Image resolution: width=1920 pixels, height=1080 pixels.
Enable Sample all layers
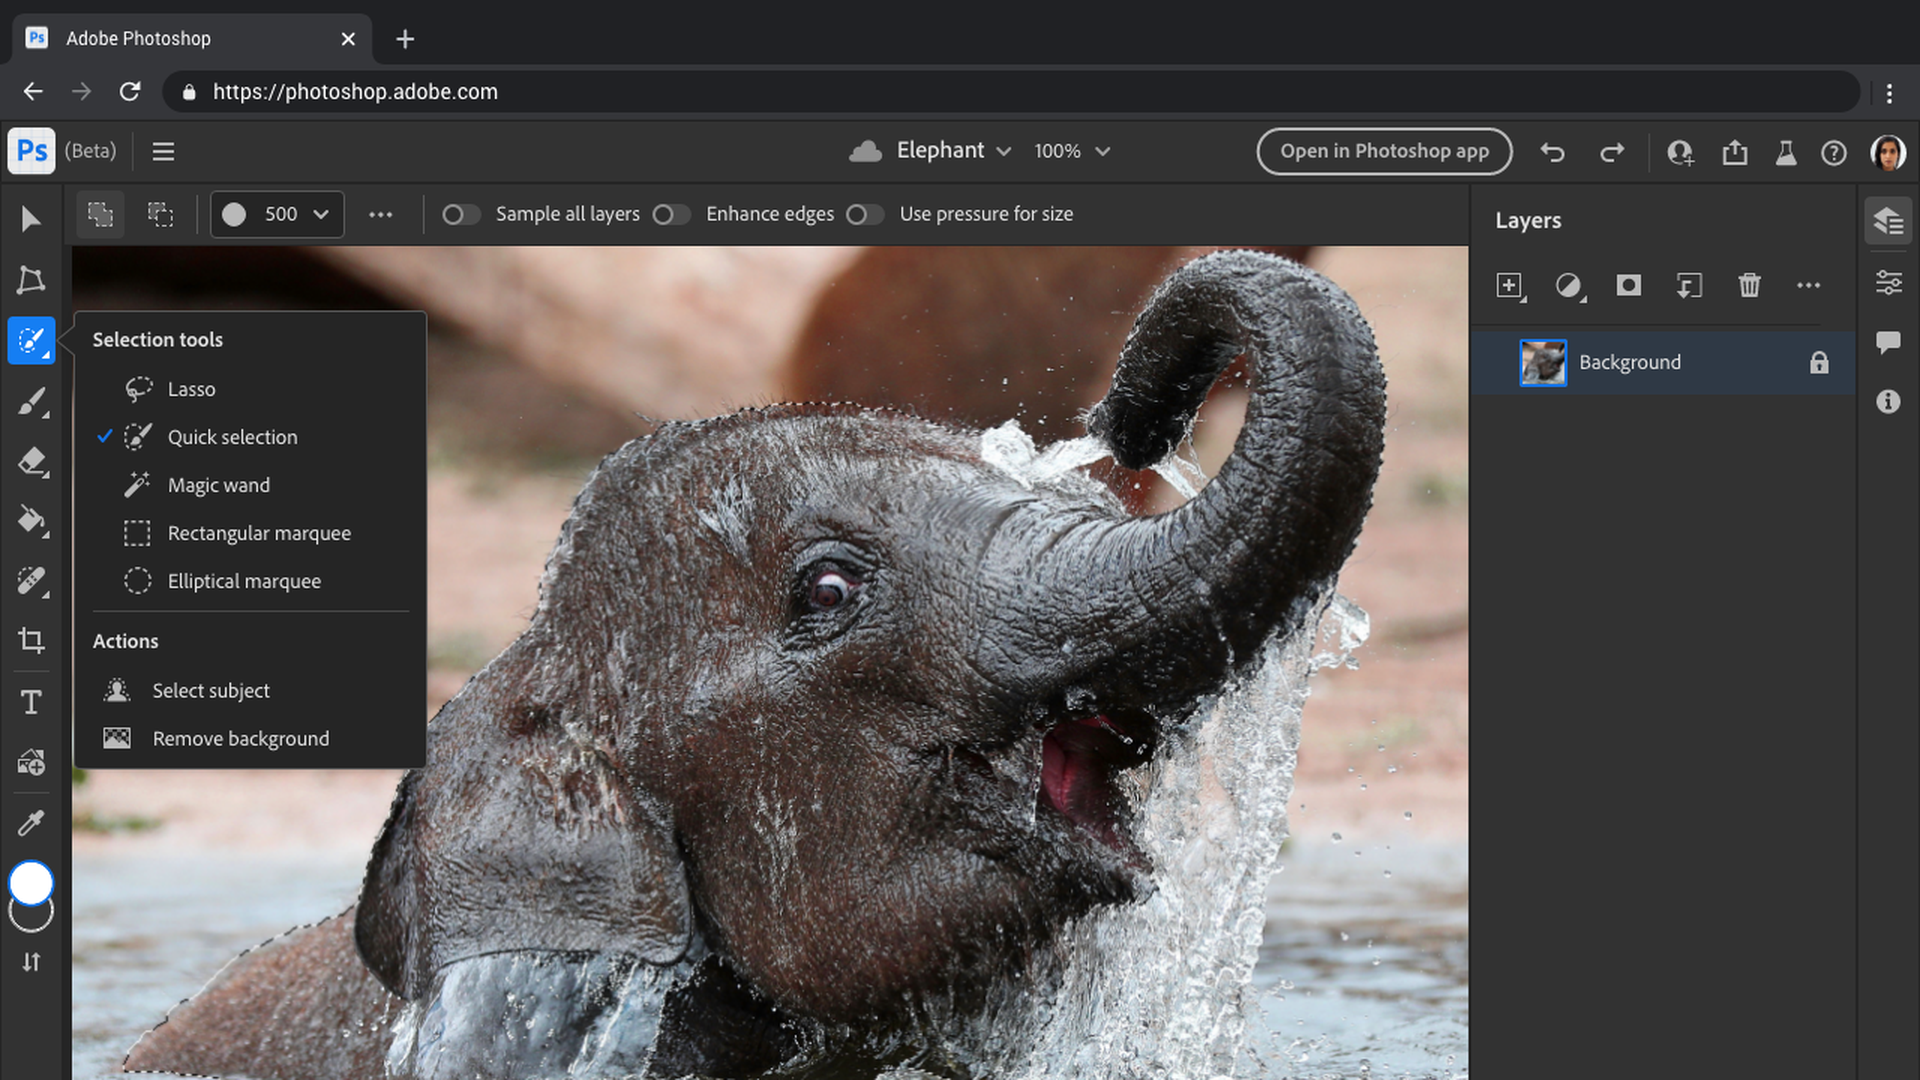461,214
